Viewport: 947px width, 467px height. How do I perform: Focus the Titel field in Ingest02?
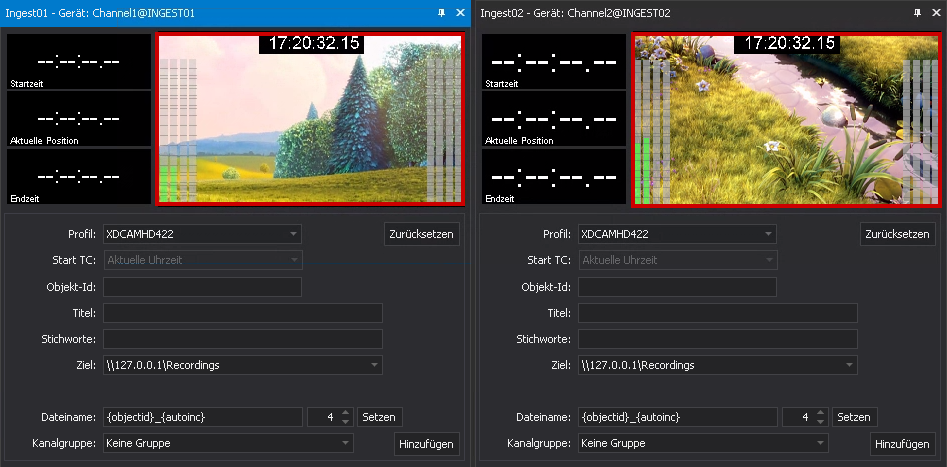pos(717,313)
